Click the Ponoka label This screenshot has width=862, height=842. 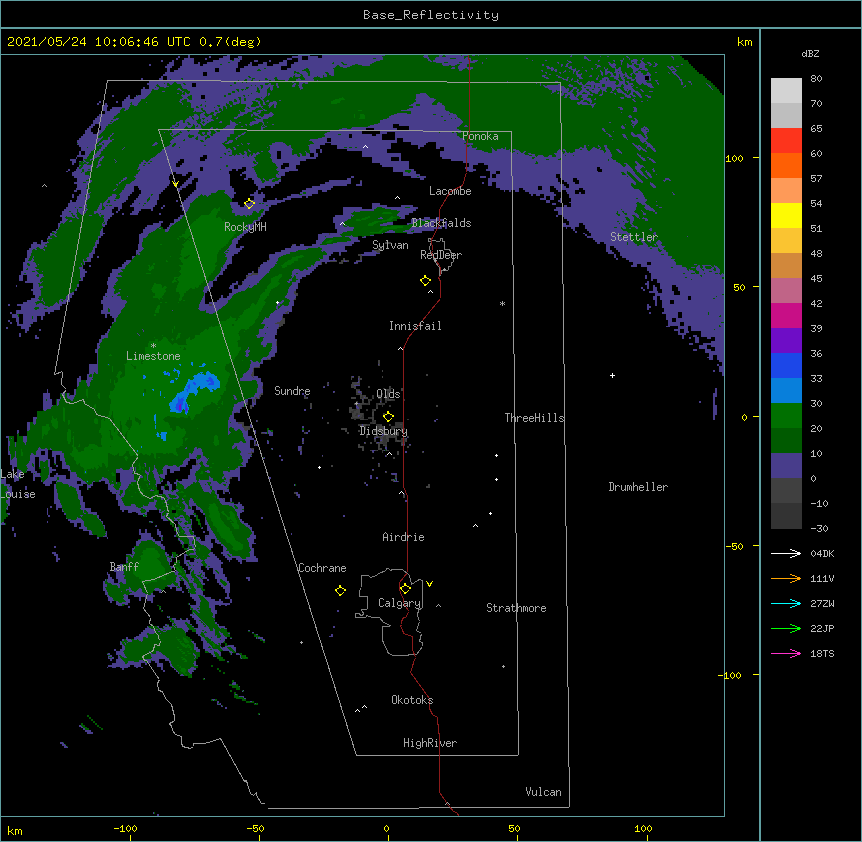click(480, 136)
